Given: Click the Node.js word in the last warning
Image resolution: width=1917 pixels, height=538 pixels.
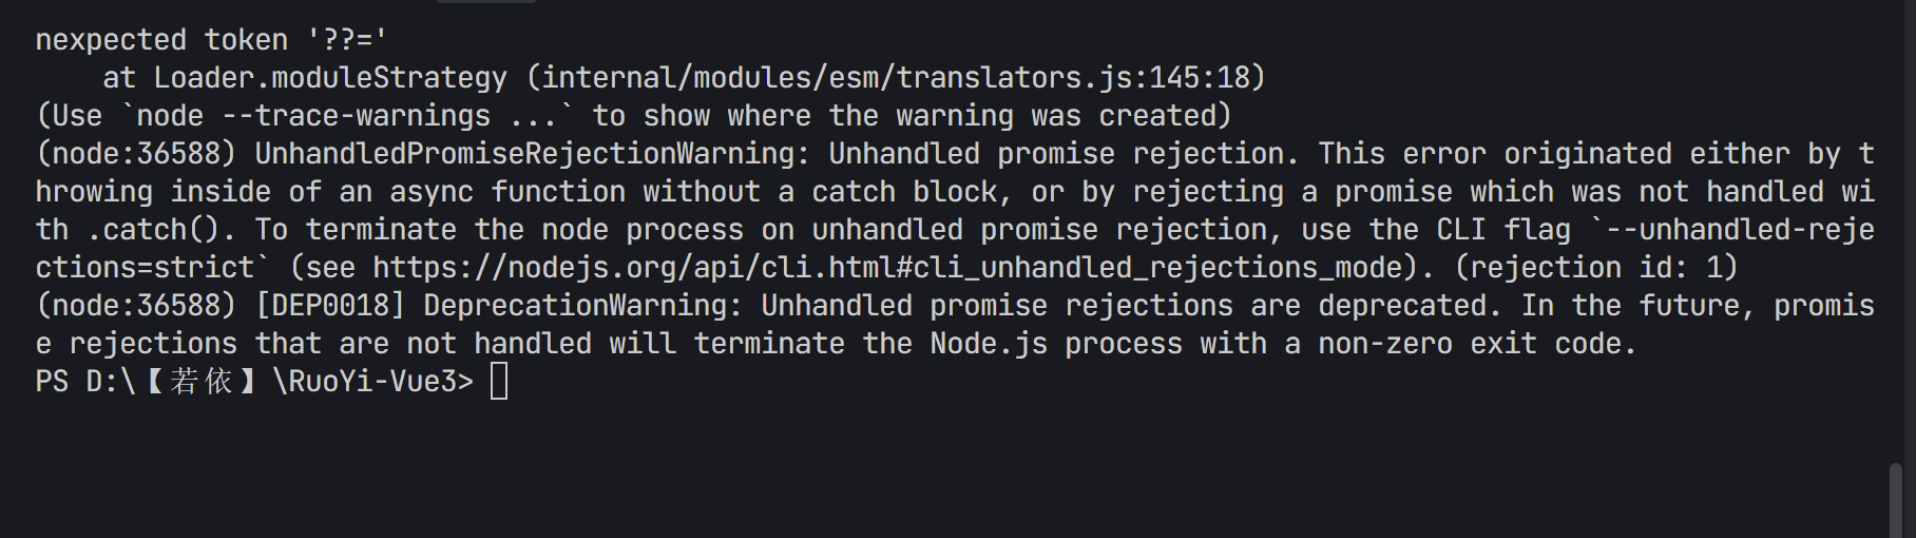Looking at the screenshot, I should pyautogui.click(x=988, y=344).
